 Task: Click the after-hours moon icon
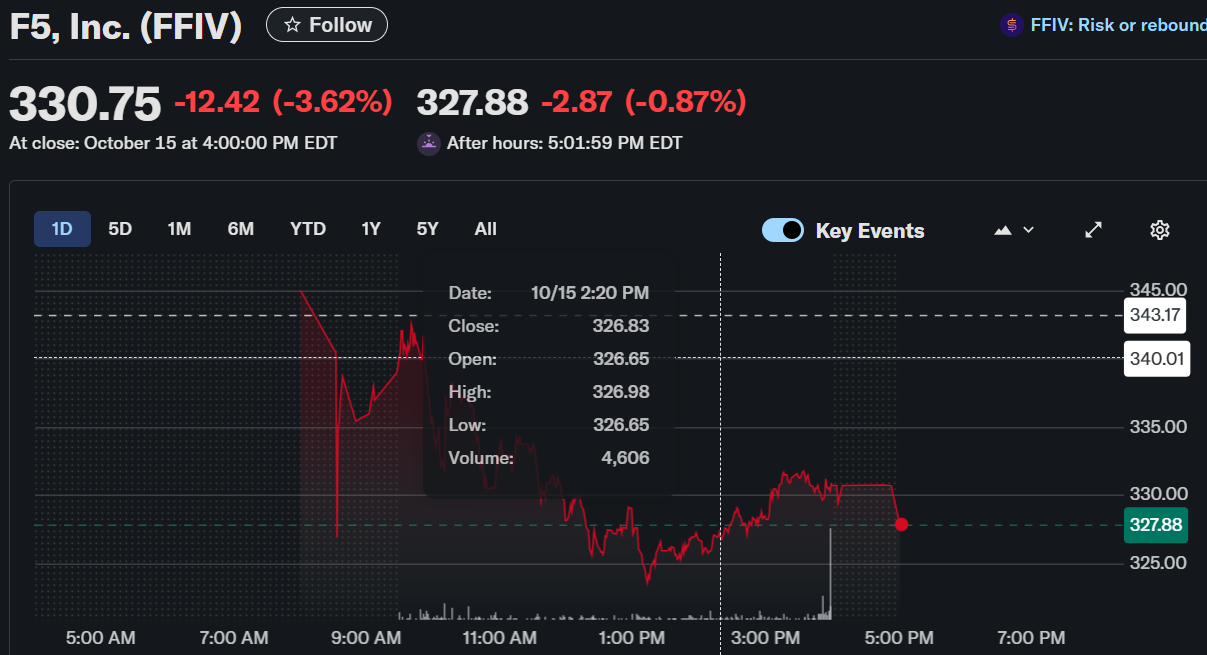(x=428, y=143)
